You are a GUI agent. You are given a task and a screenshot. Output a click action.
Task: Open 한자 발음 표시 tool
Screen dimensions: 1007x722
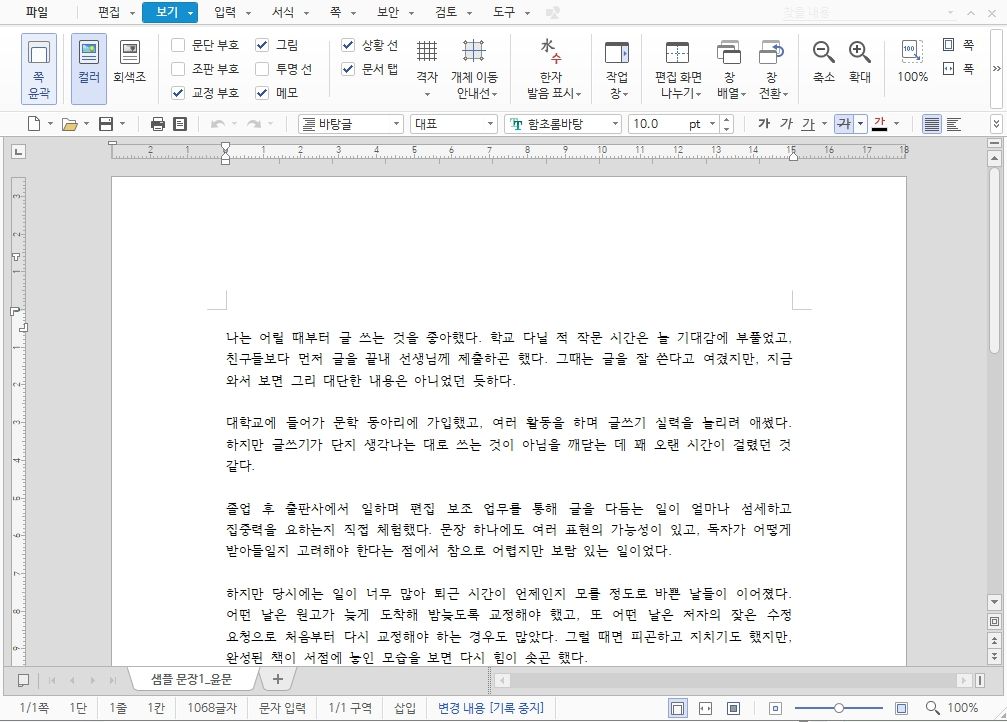click(x=554, y=69)
